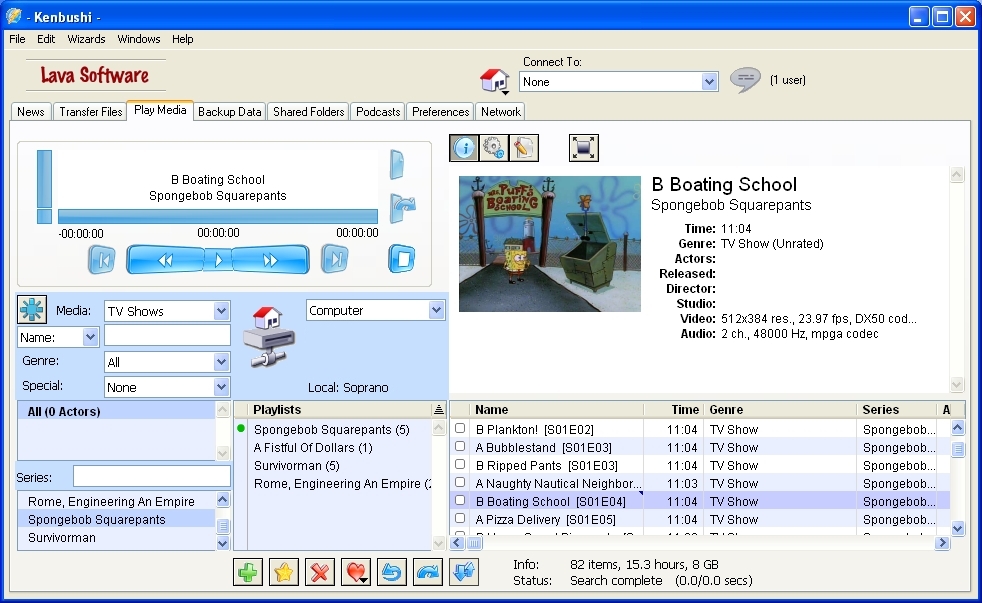
Task: Switch to the News tab
Action: (x=31, y=111)
